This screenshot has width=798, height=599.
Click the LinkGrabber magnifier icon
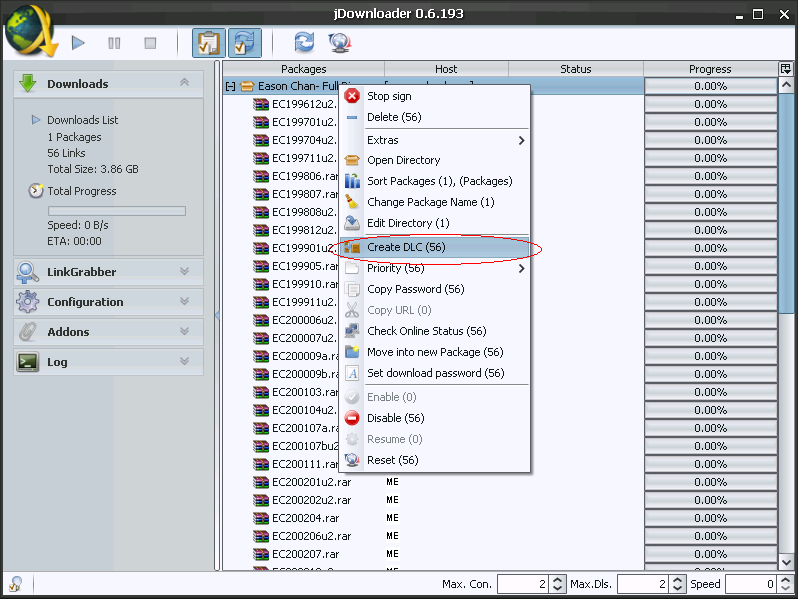click(x=27, y=272)
